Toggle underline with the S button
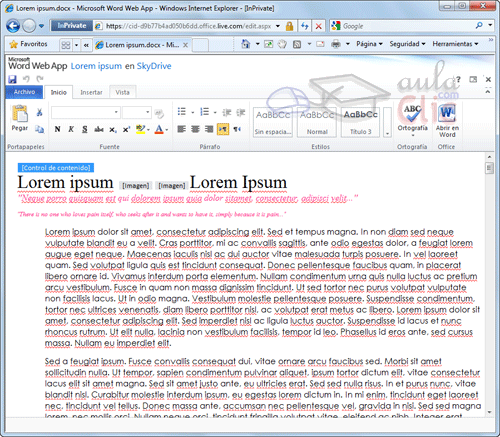 click(x=85, y=129)
